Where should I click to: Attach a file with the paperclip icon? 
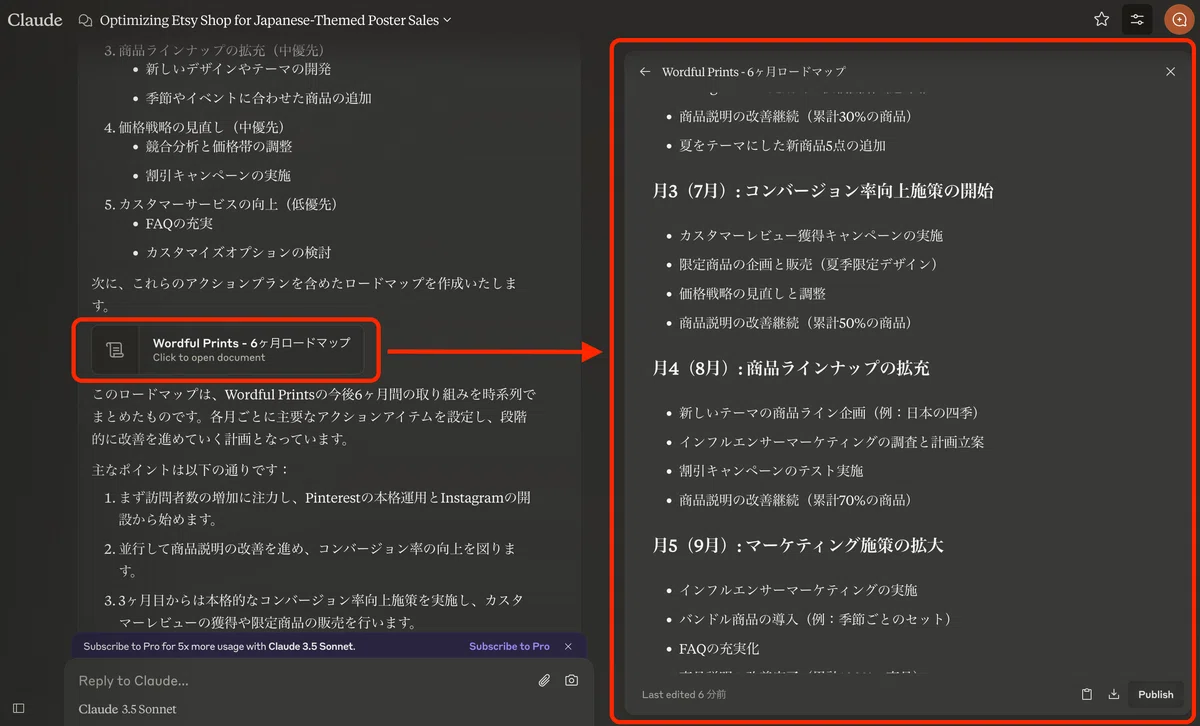pyautogui.click(x=544, y=680)
